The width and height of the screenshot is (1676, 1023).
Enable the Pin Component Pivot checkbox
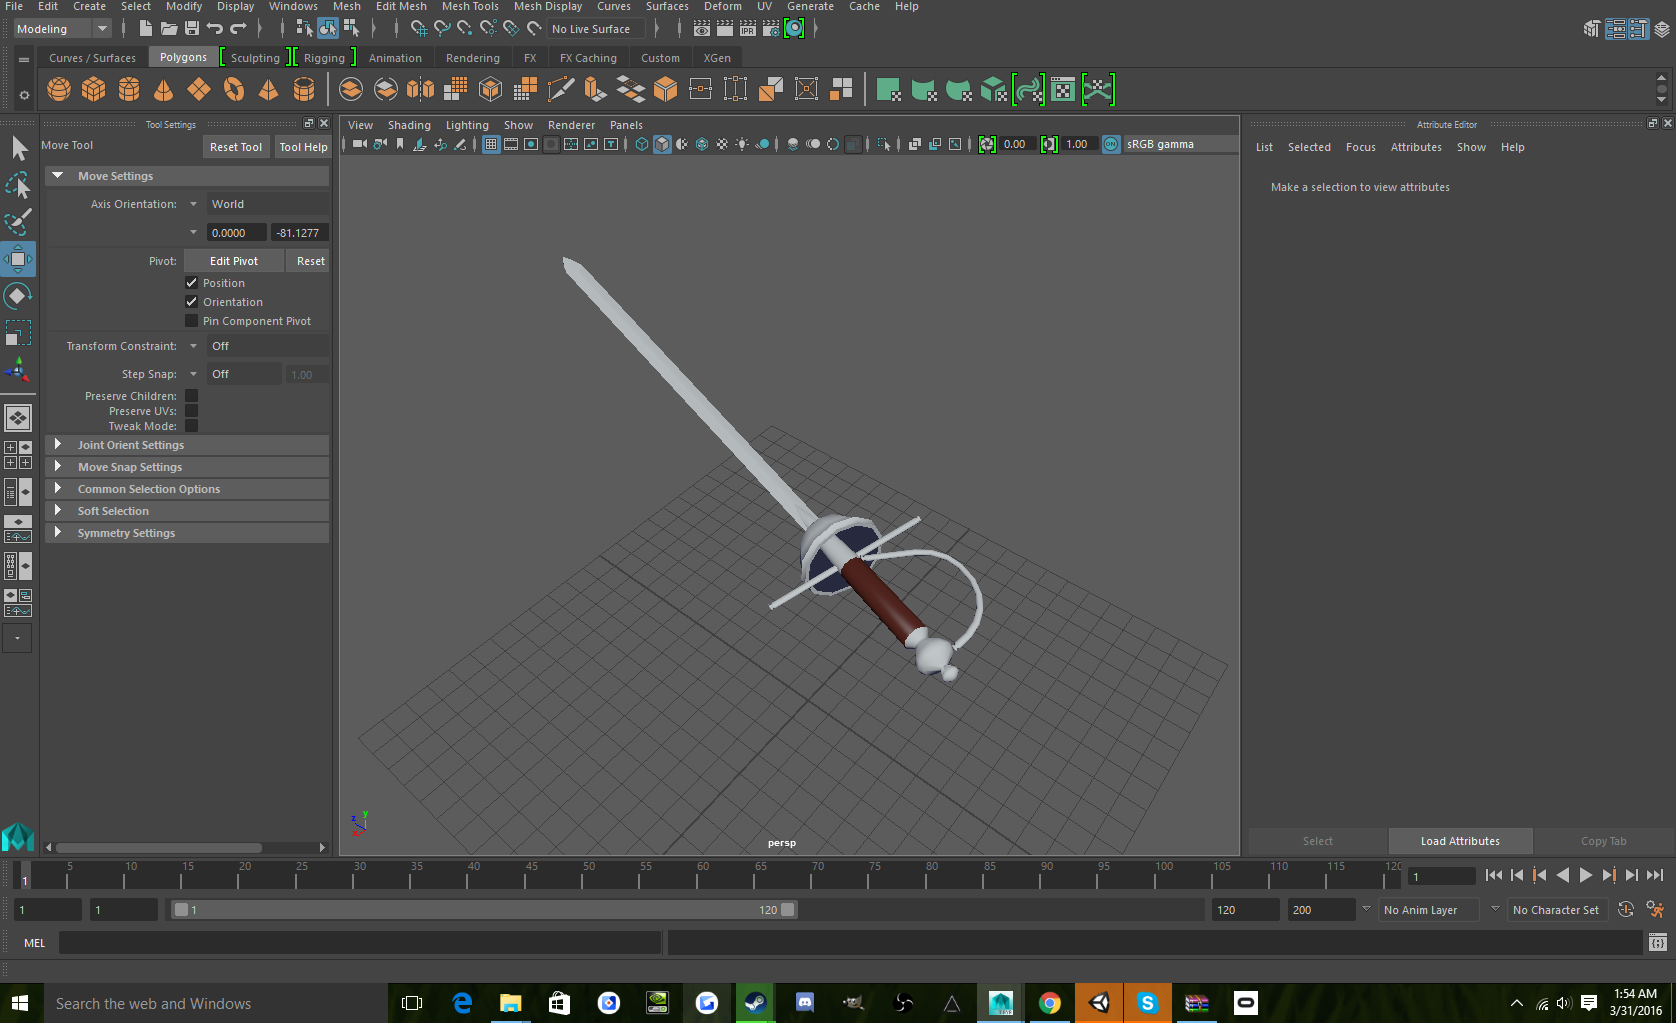tap(191, 320)
